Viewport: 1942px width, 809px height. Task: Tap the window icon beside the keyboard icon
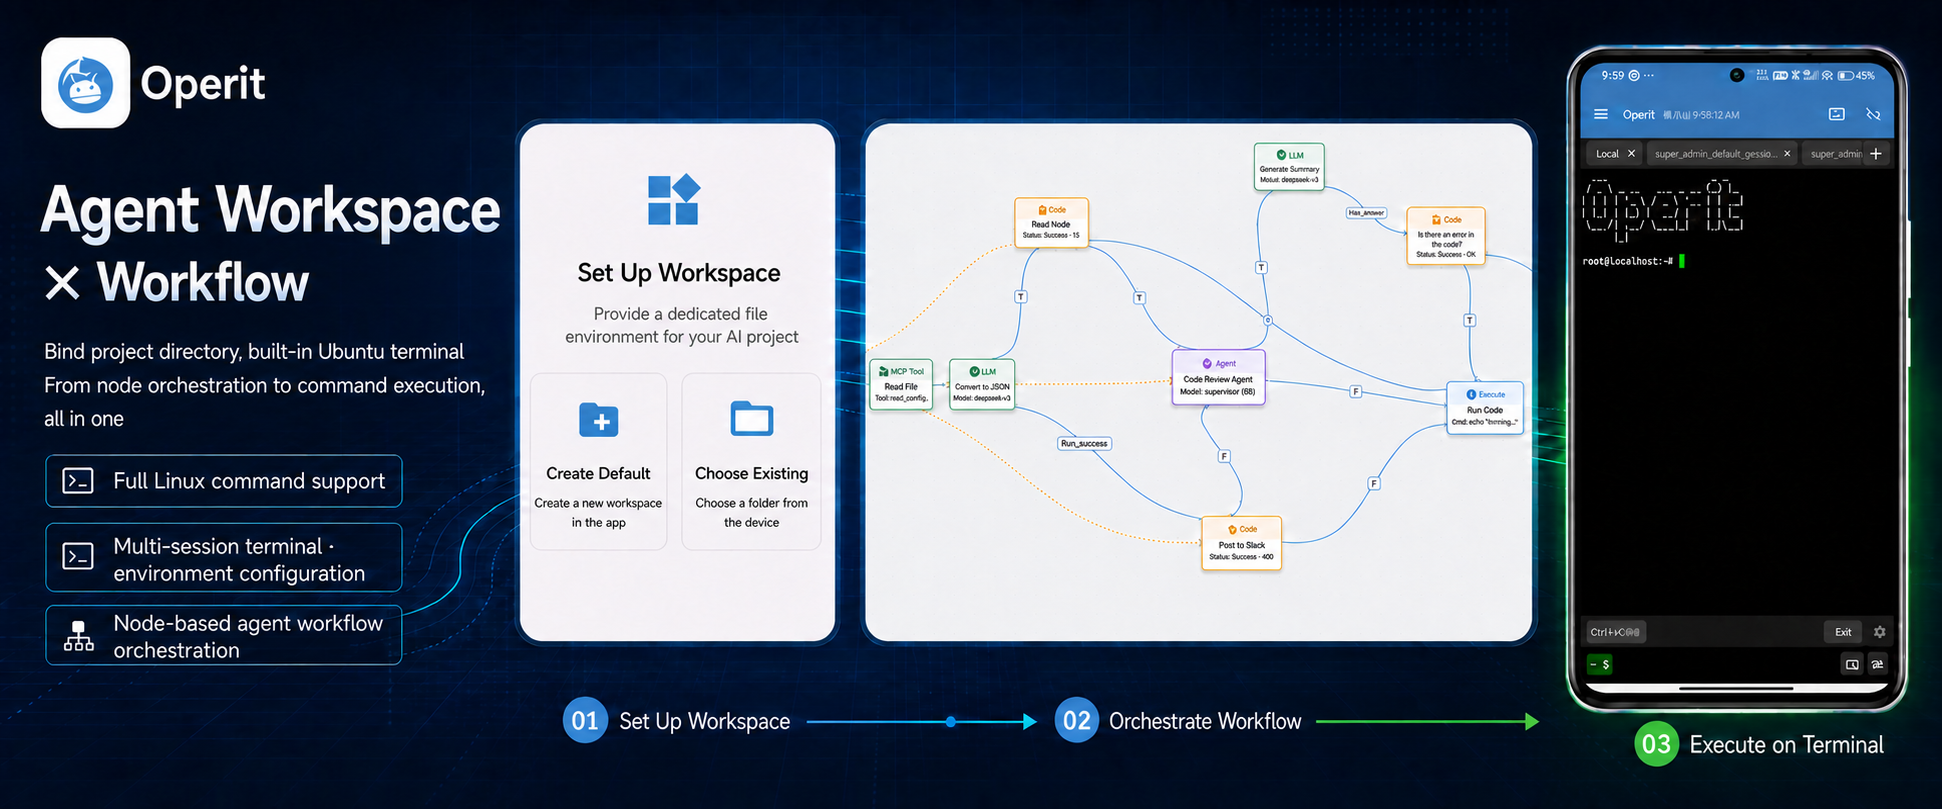1852,664
